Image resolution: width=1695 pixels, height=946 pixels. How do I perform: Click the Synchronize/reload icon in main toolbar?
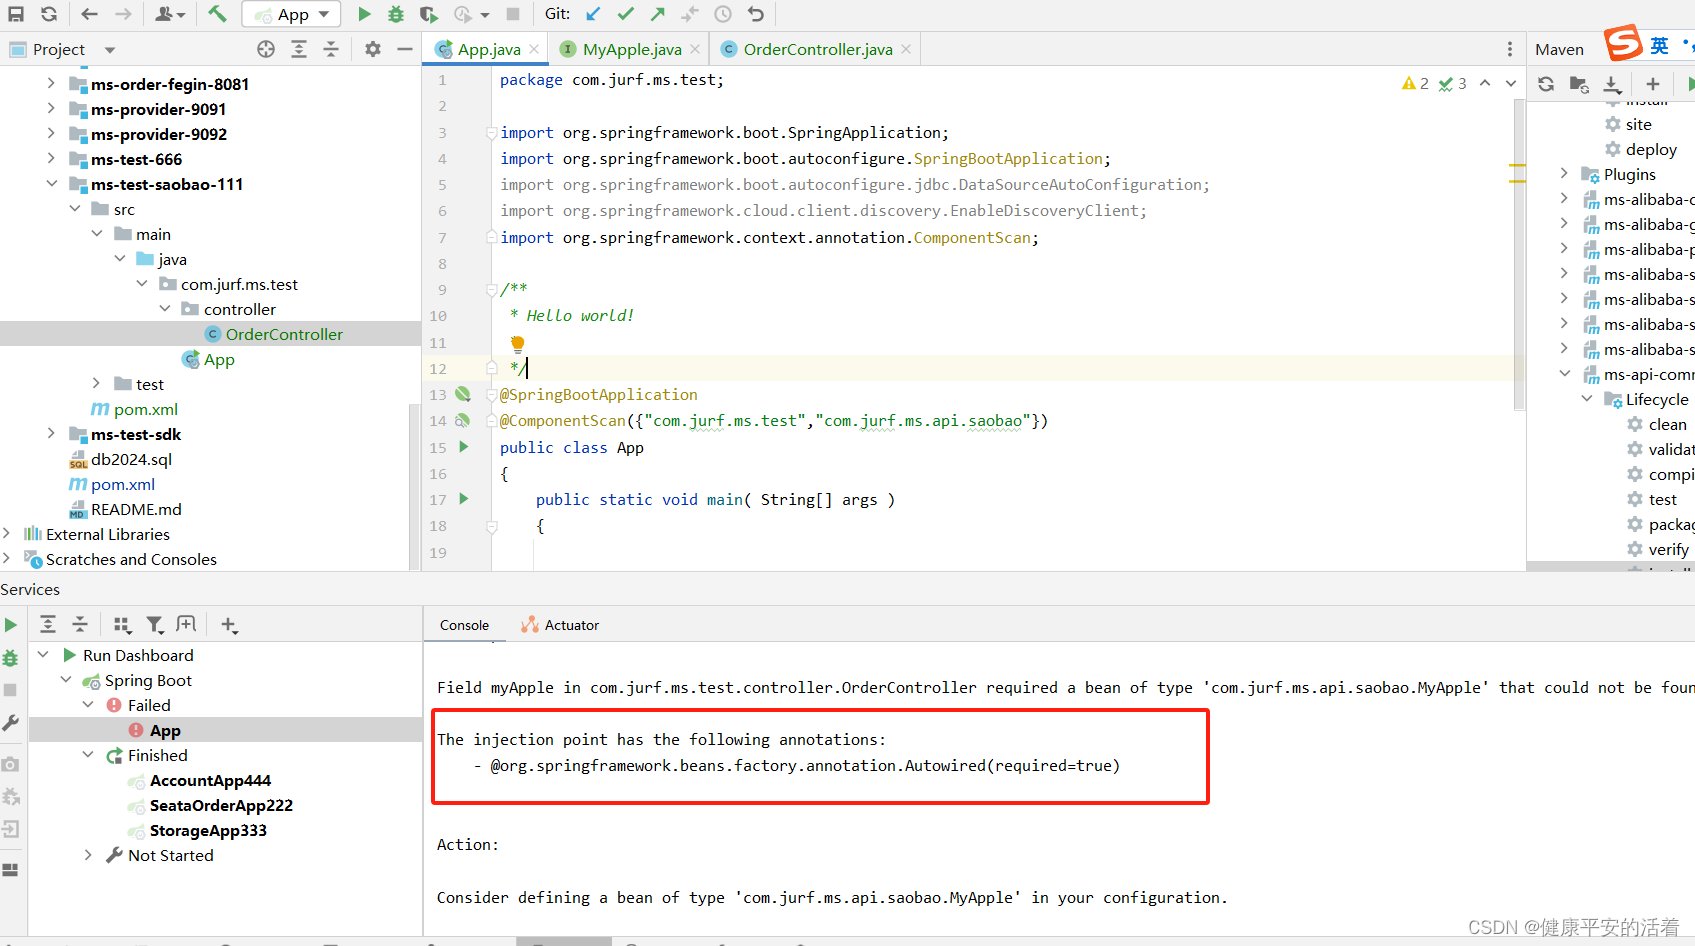tap(49, 14)
